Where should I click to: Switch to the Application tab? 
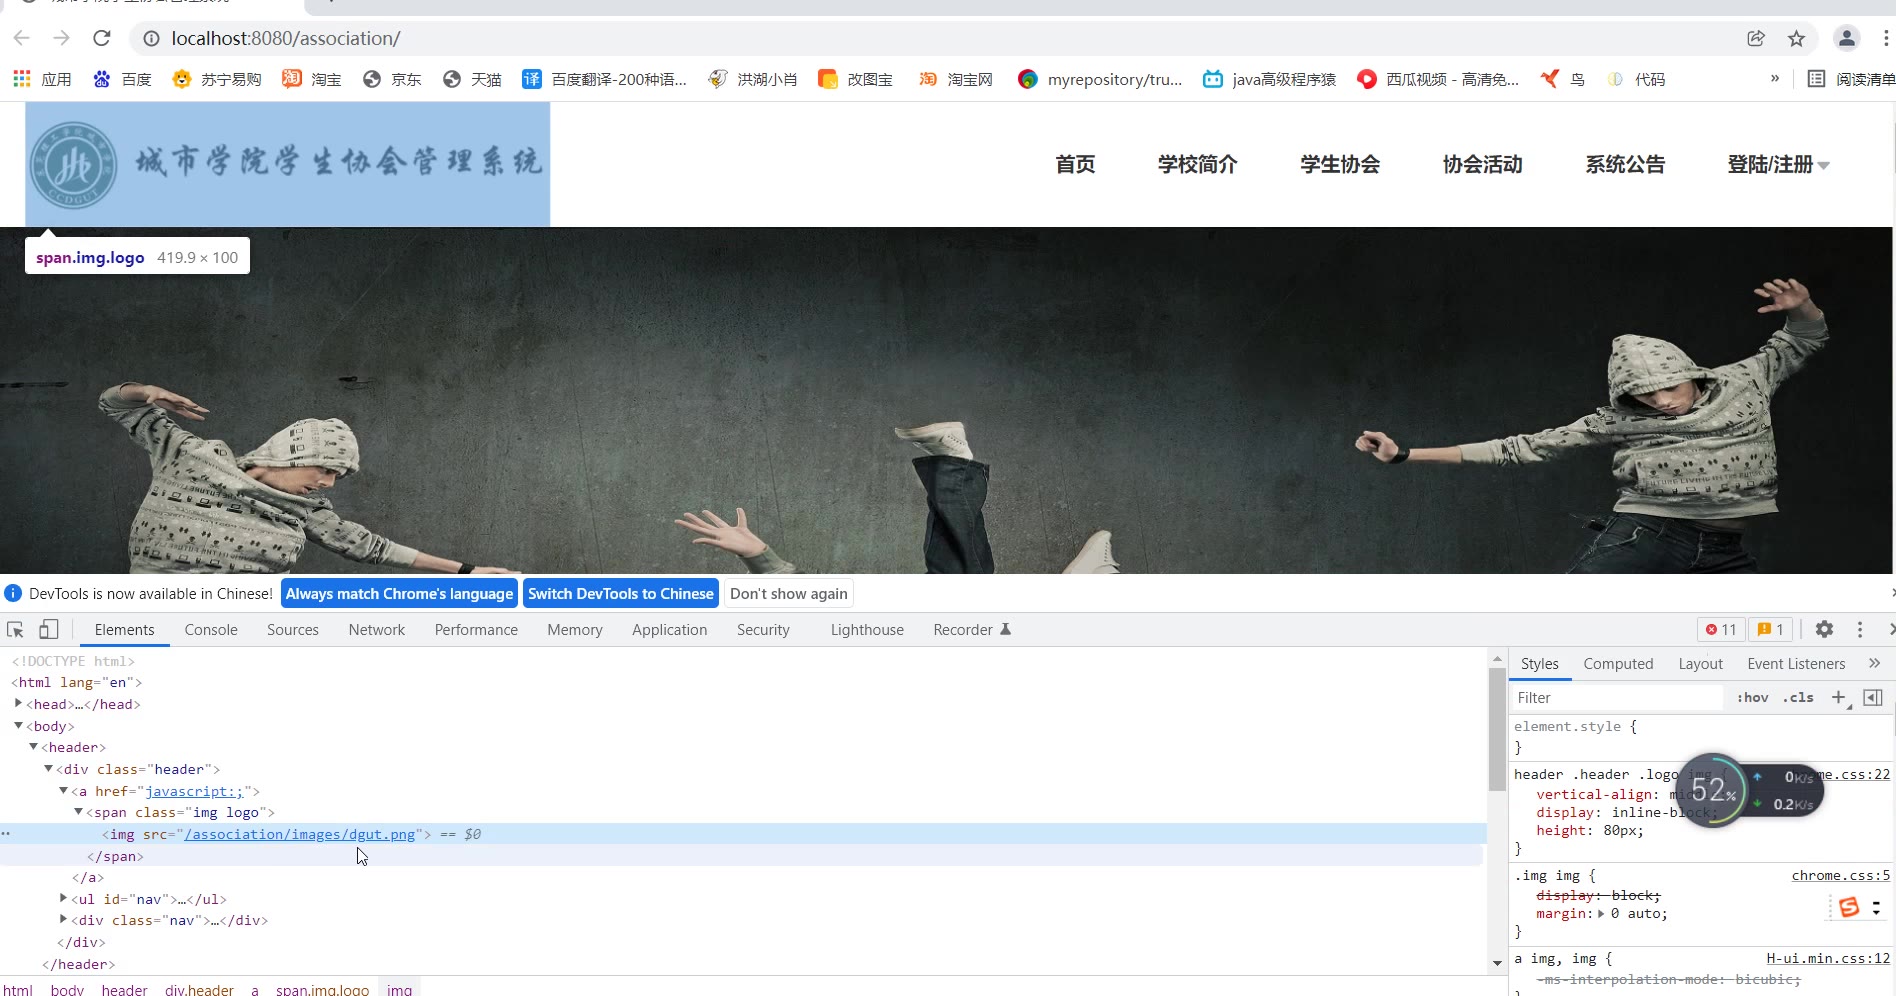[x=670, y=630]
